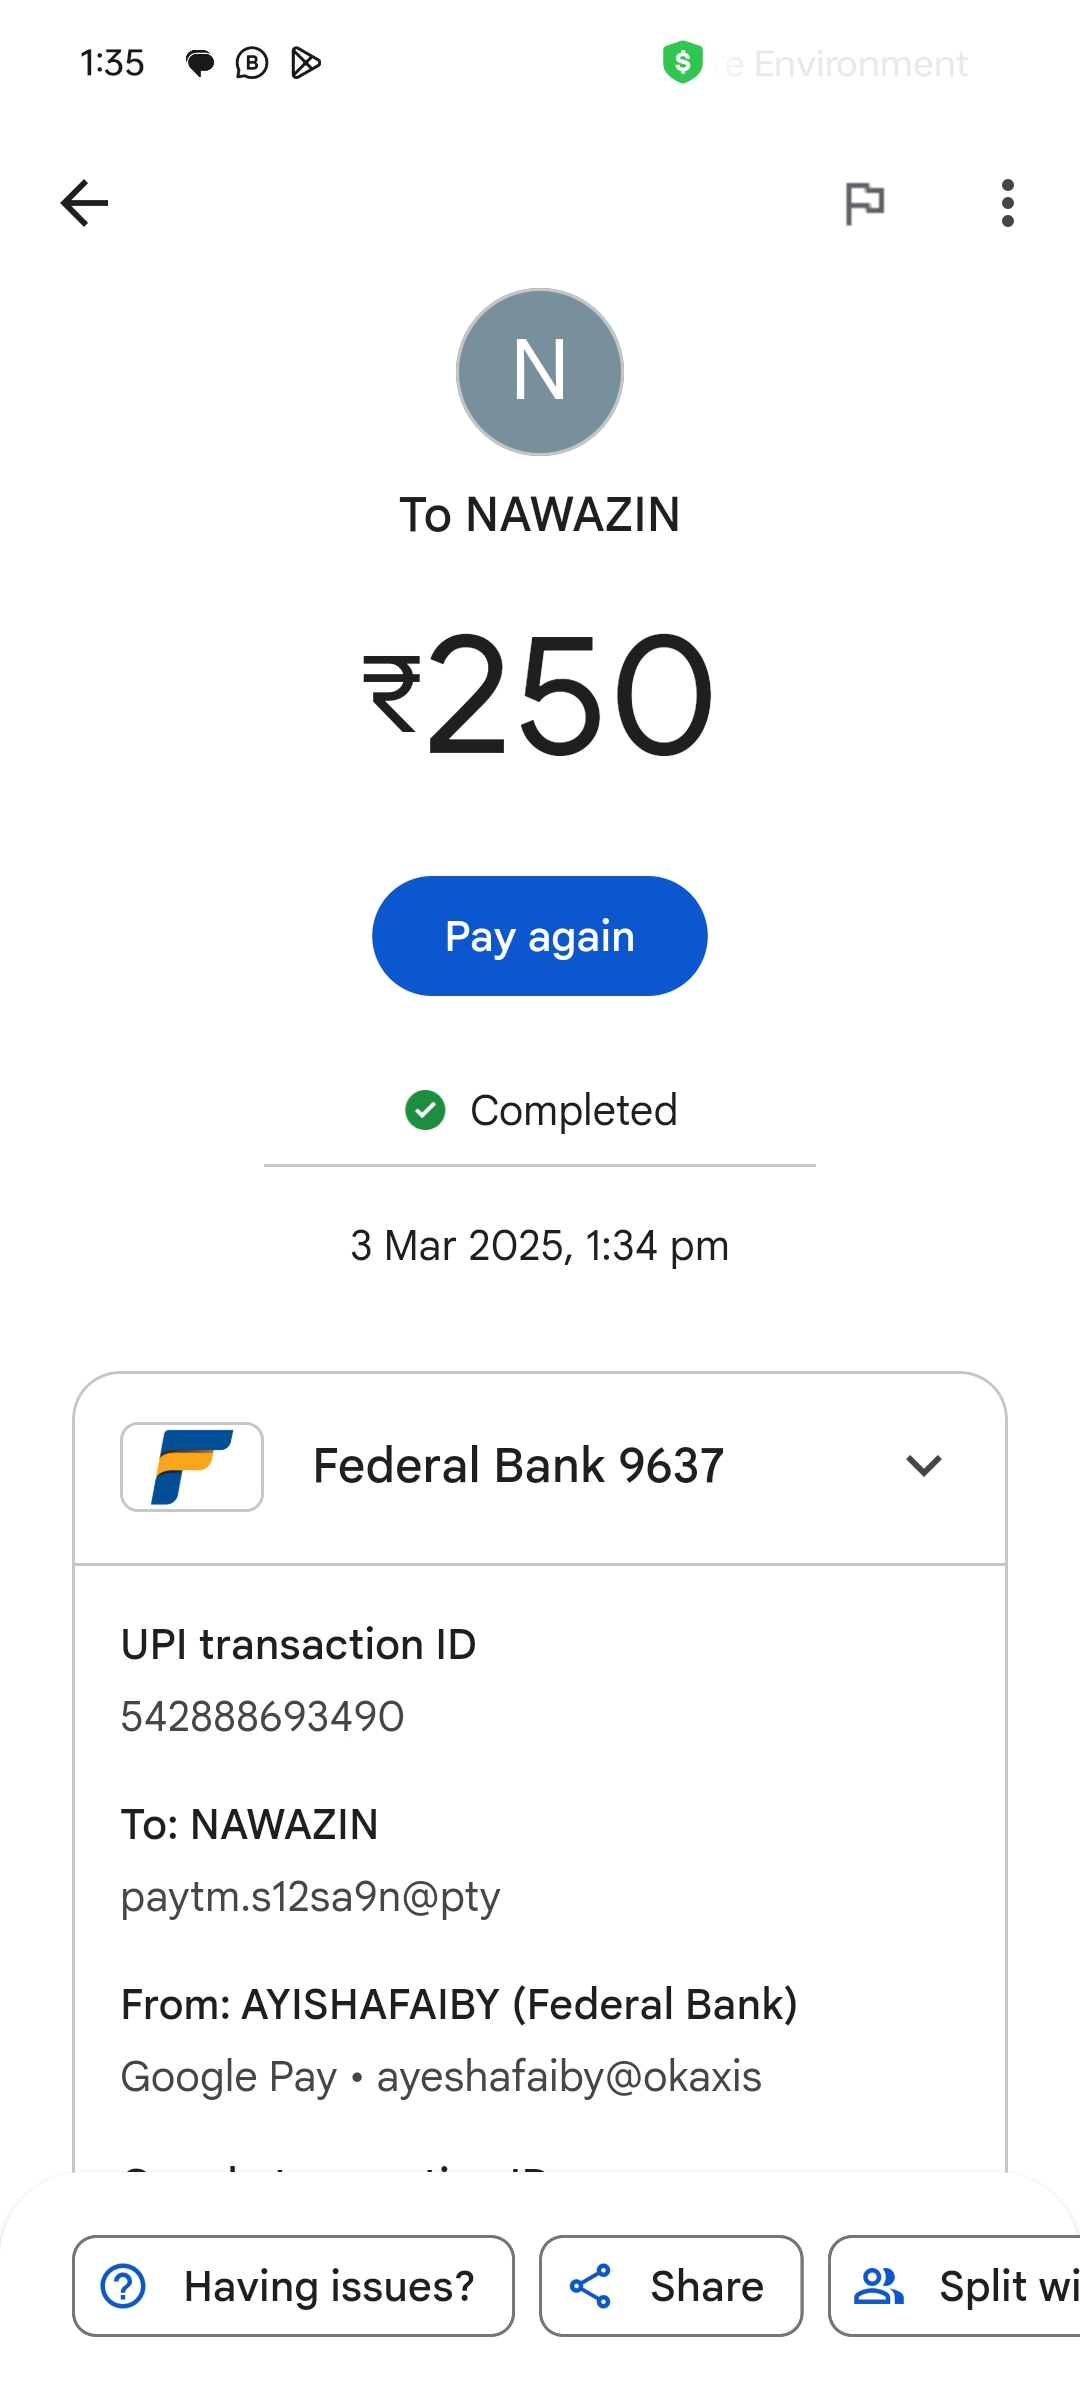Tap the ayeshafaiby@okaxis sender address
This screenshot has width=1080, height=2400.
(x=568, y=2077)
